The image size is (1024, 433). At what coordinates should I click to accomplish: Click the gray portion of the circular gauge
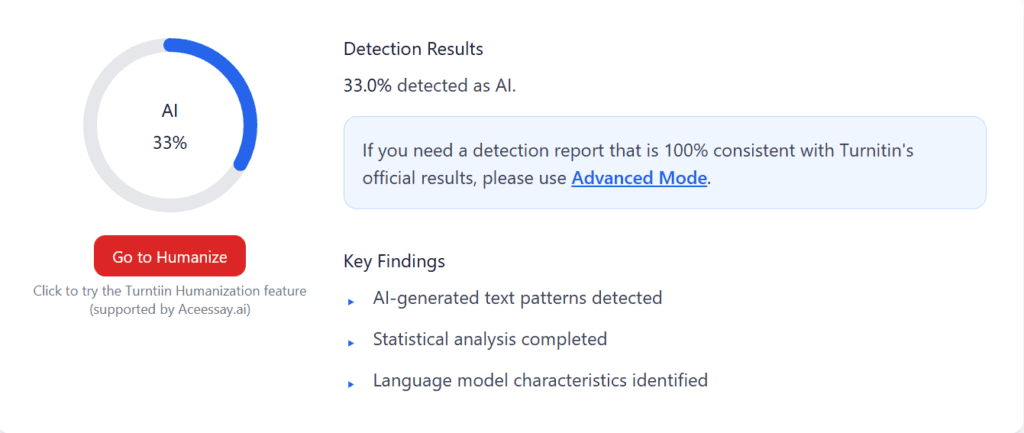point(100,158)
